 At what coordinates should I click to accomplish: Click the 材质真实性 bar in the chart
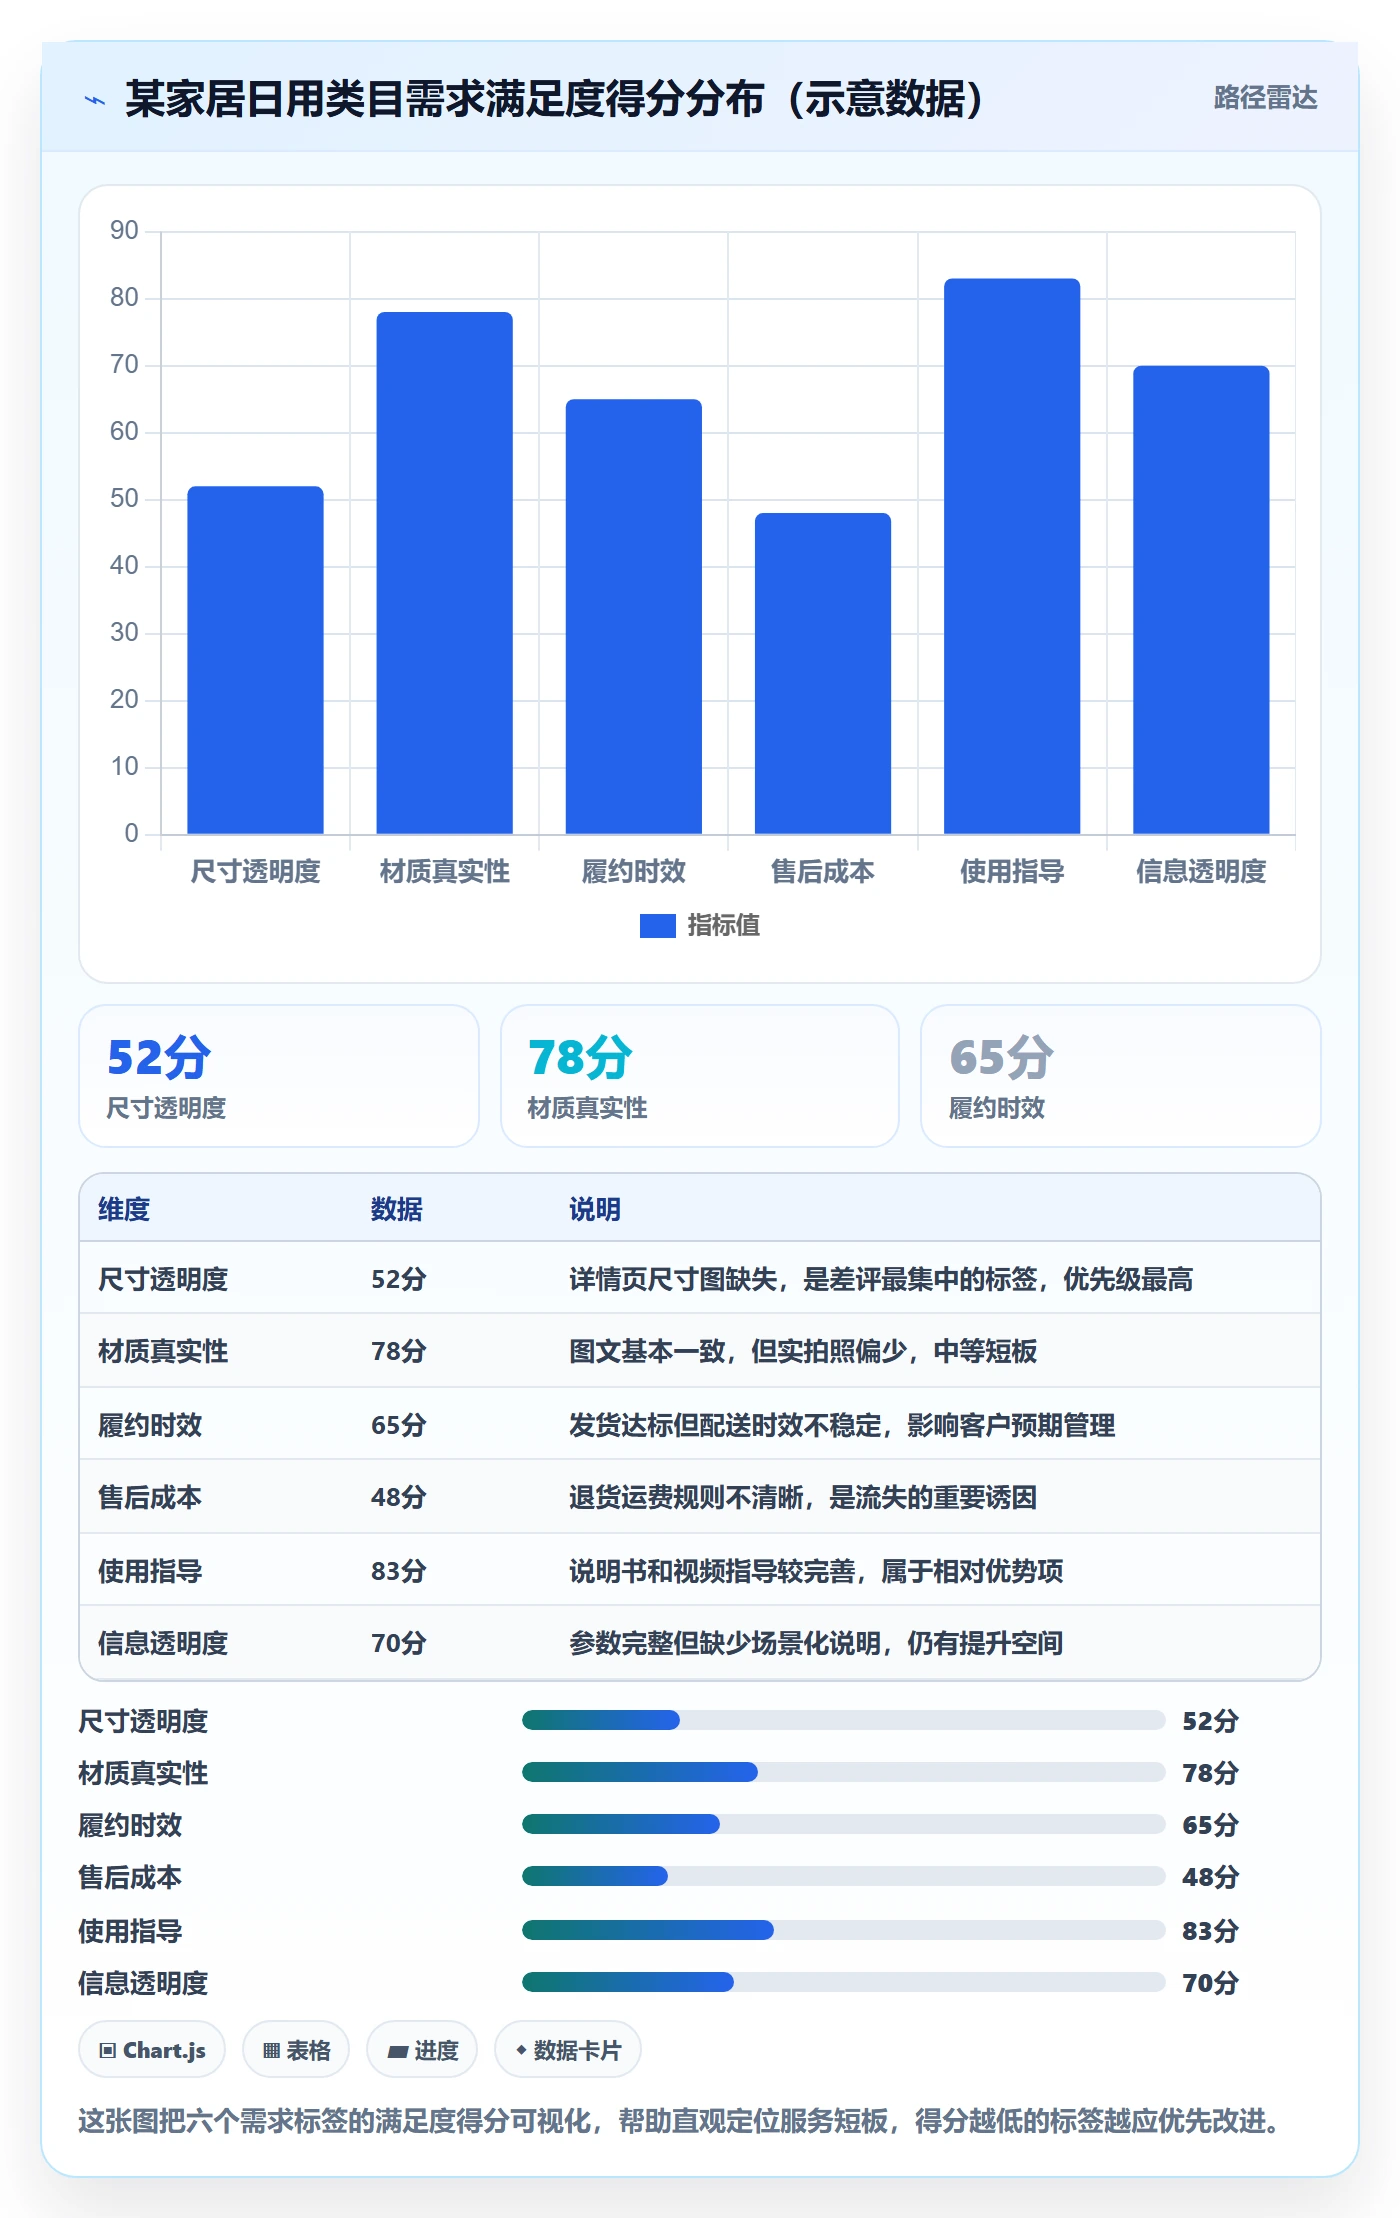444,573
